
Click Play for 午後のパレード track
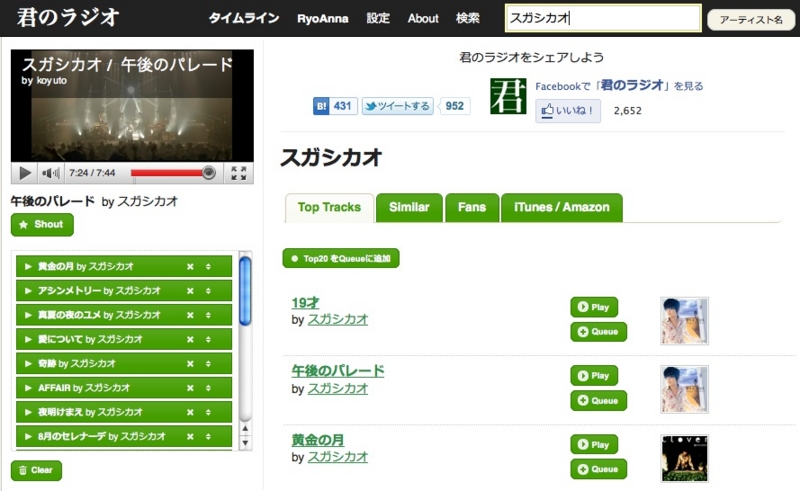tap(594, 376)
